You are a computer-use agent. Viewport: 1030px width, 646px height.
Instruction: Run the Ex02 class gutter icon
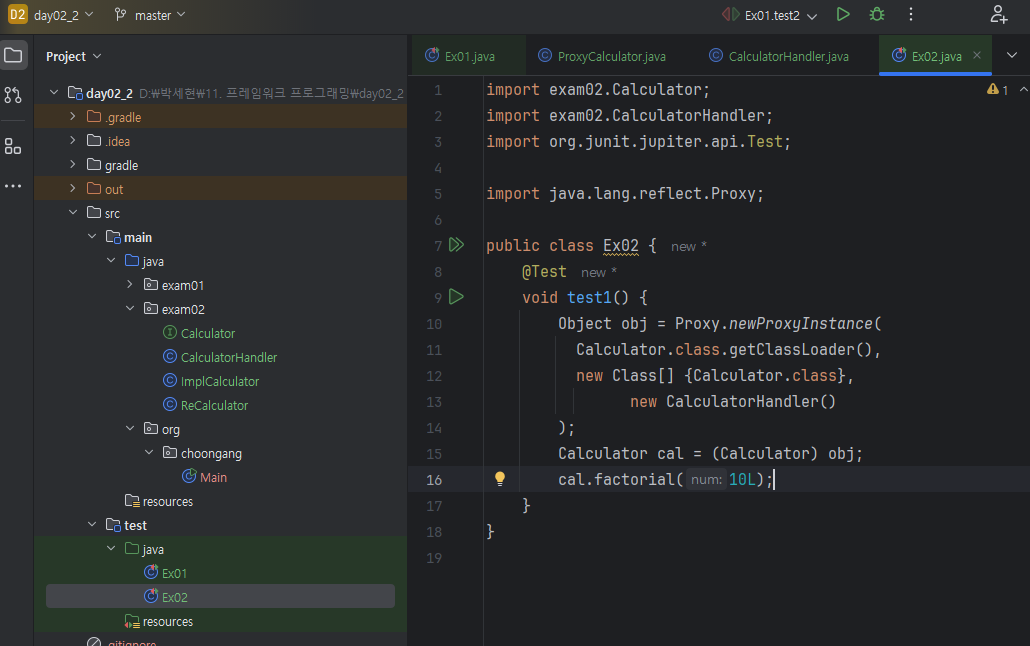[456, 245]
